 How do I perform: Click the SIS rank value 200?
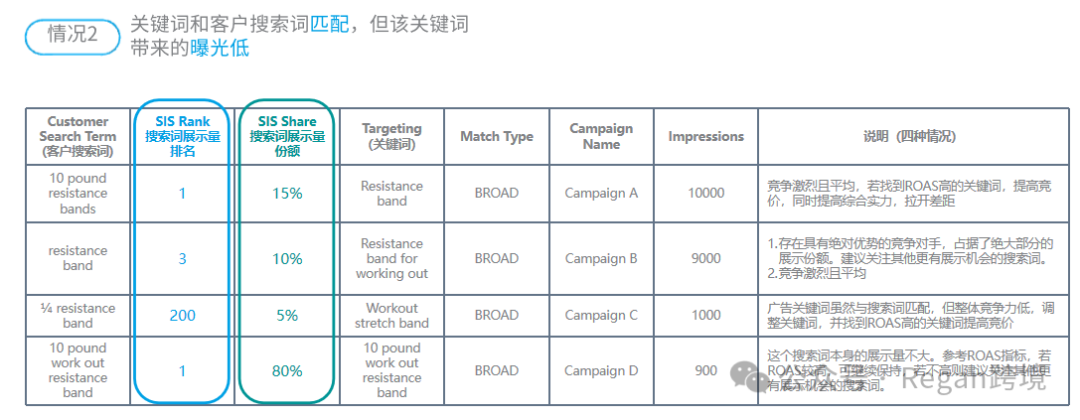pos(183,315)
